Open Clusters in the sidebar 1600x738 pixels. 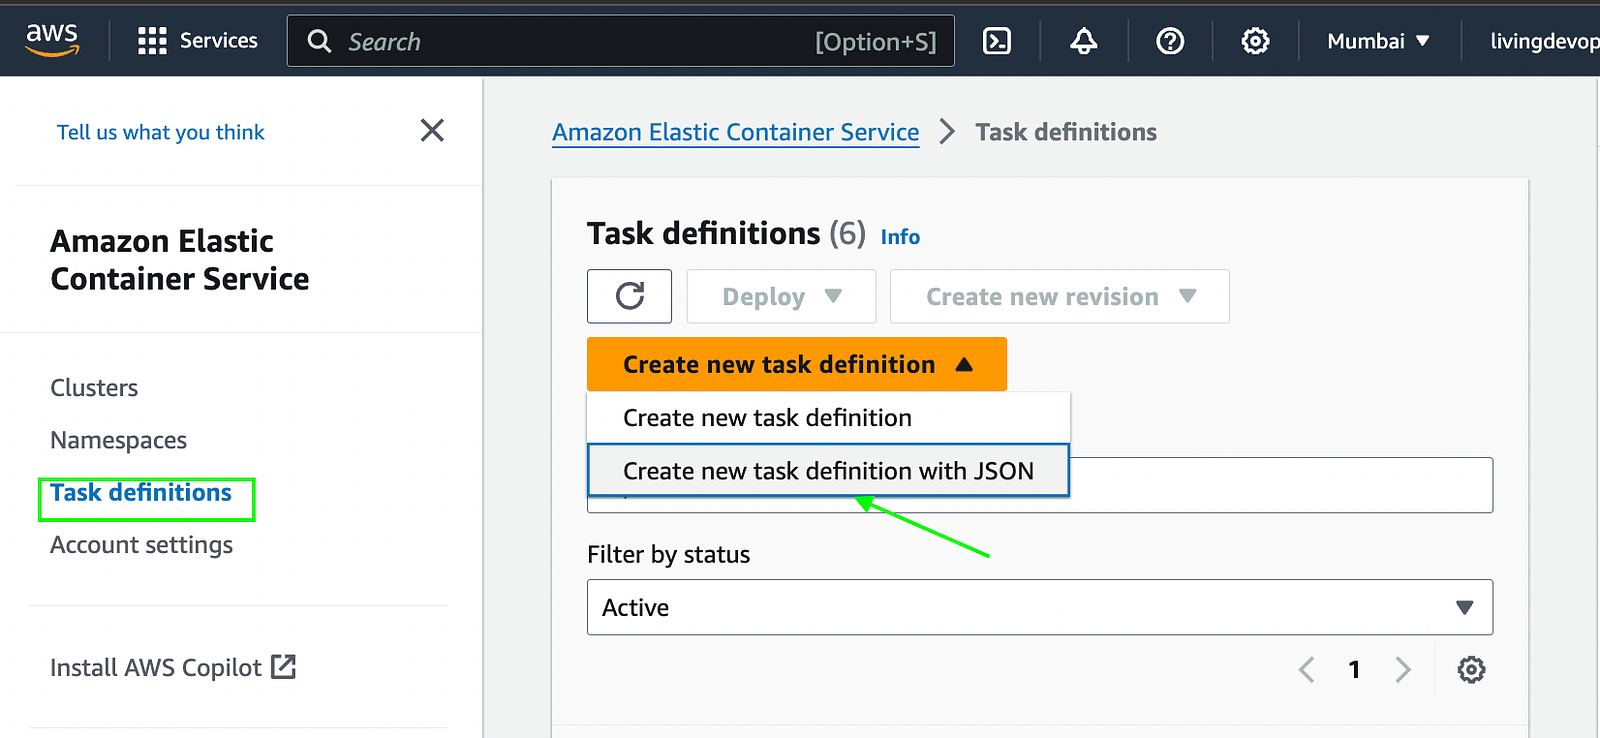[94, 388]
